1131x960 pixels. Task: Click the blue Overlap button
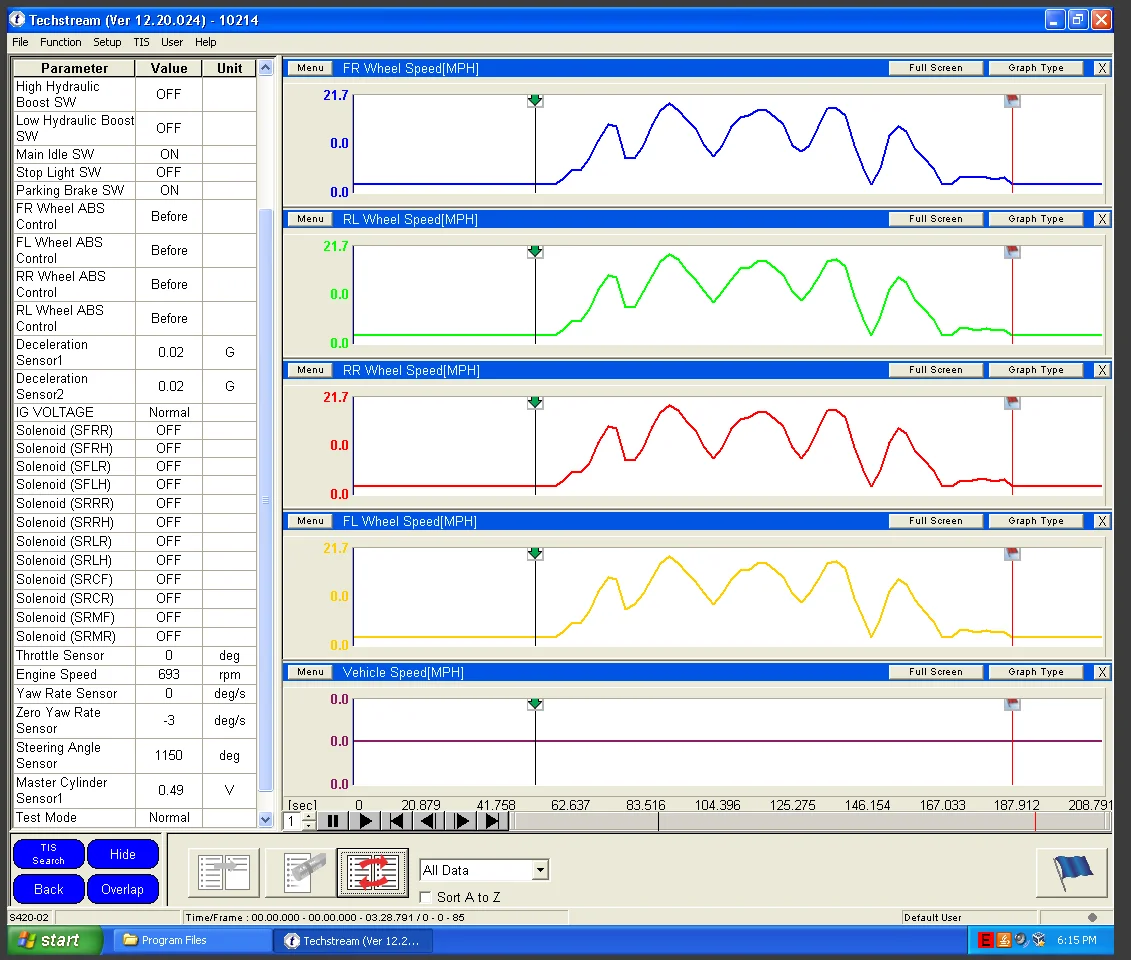(122, 889)
